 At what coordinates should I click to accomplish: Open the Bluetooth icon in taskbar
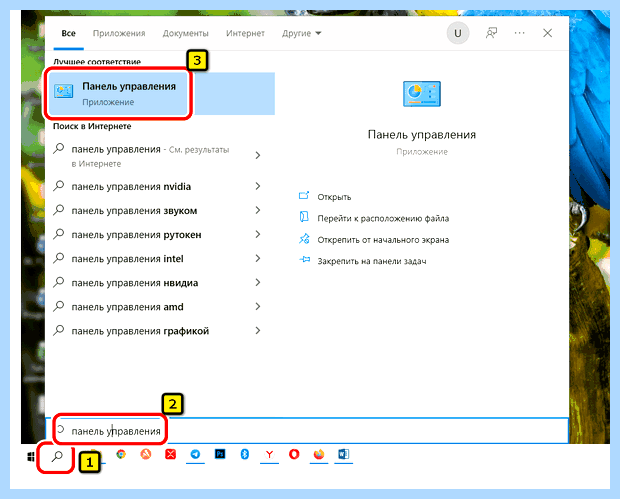tap(245, 454)
